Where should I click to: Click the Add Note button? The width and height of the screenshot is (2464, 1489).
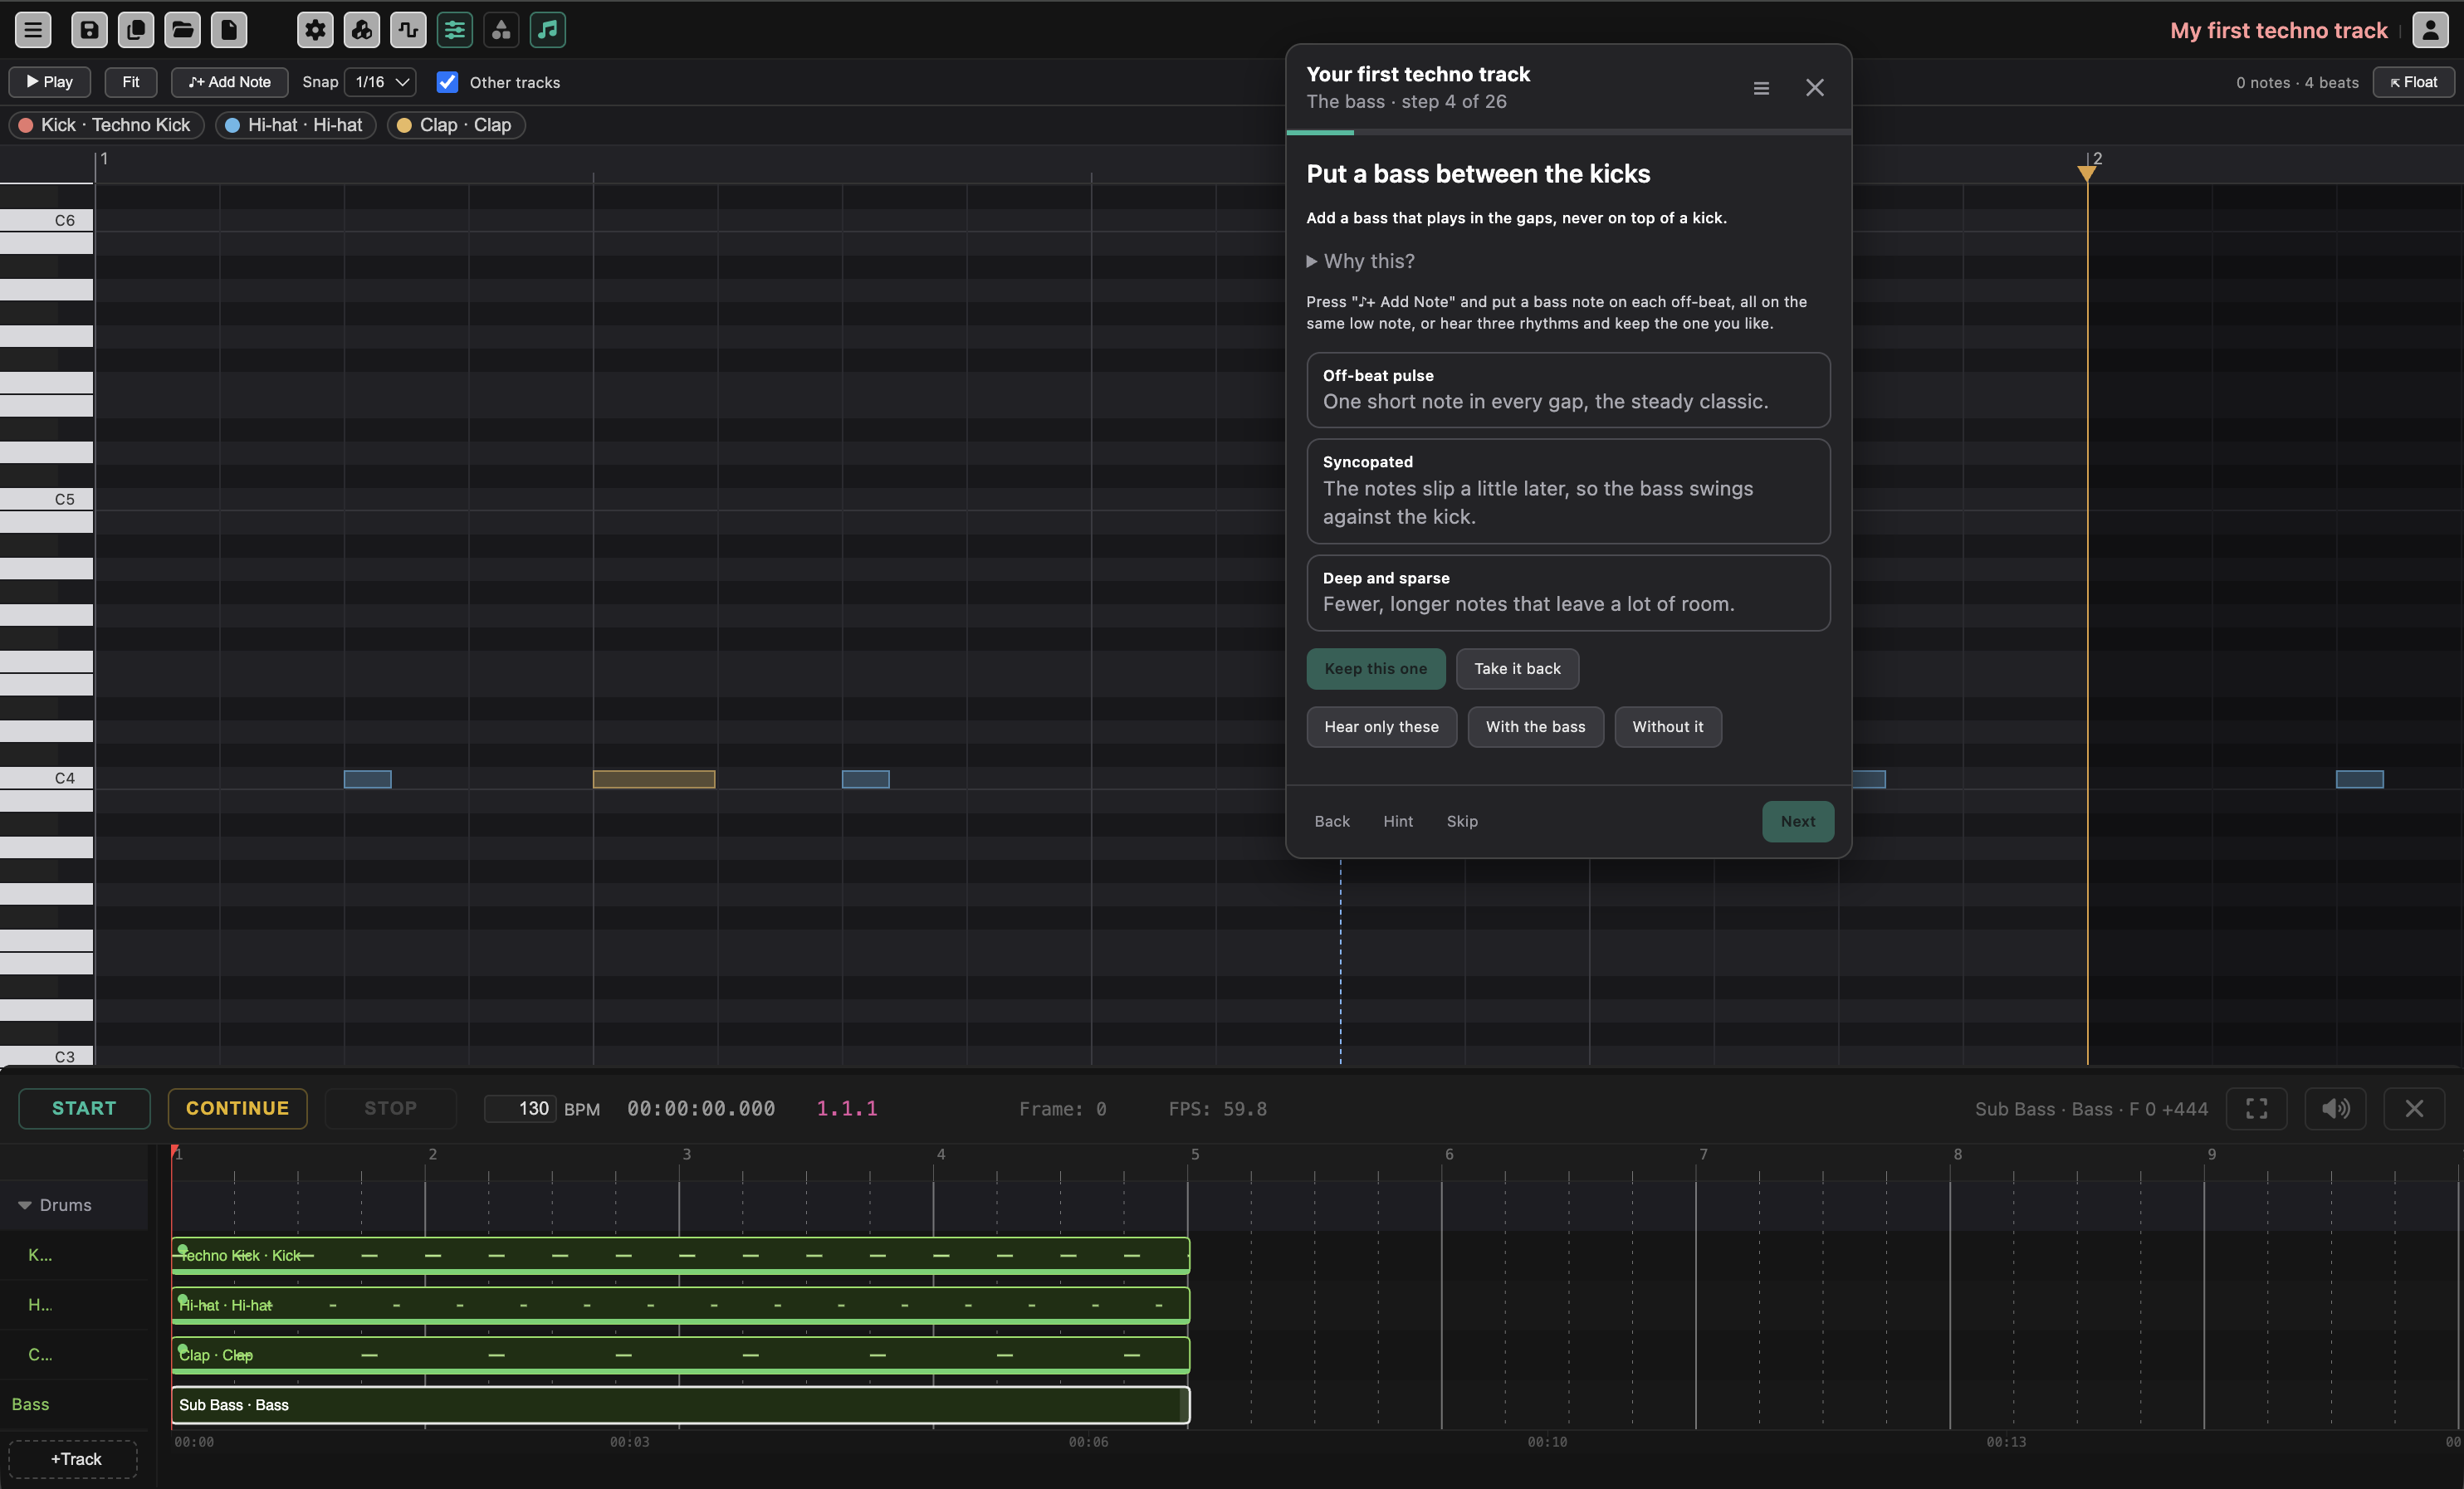click(229, 82)
